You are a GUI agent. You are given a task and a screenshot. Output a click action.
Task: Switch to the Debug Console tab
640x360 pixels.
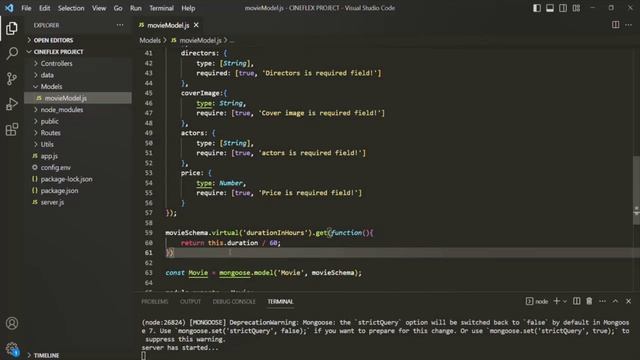coord(234,302)
